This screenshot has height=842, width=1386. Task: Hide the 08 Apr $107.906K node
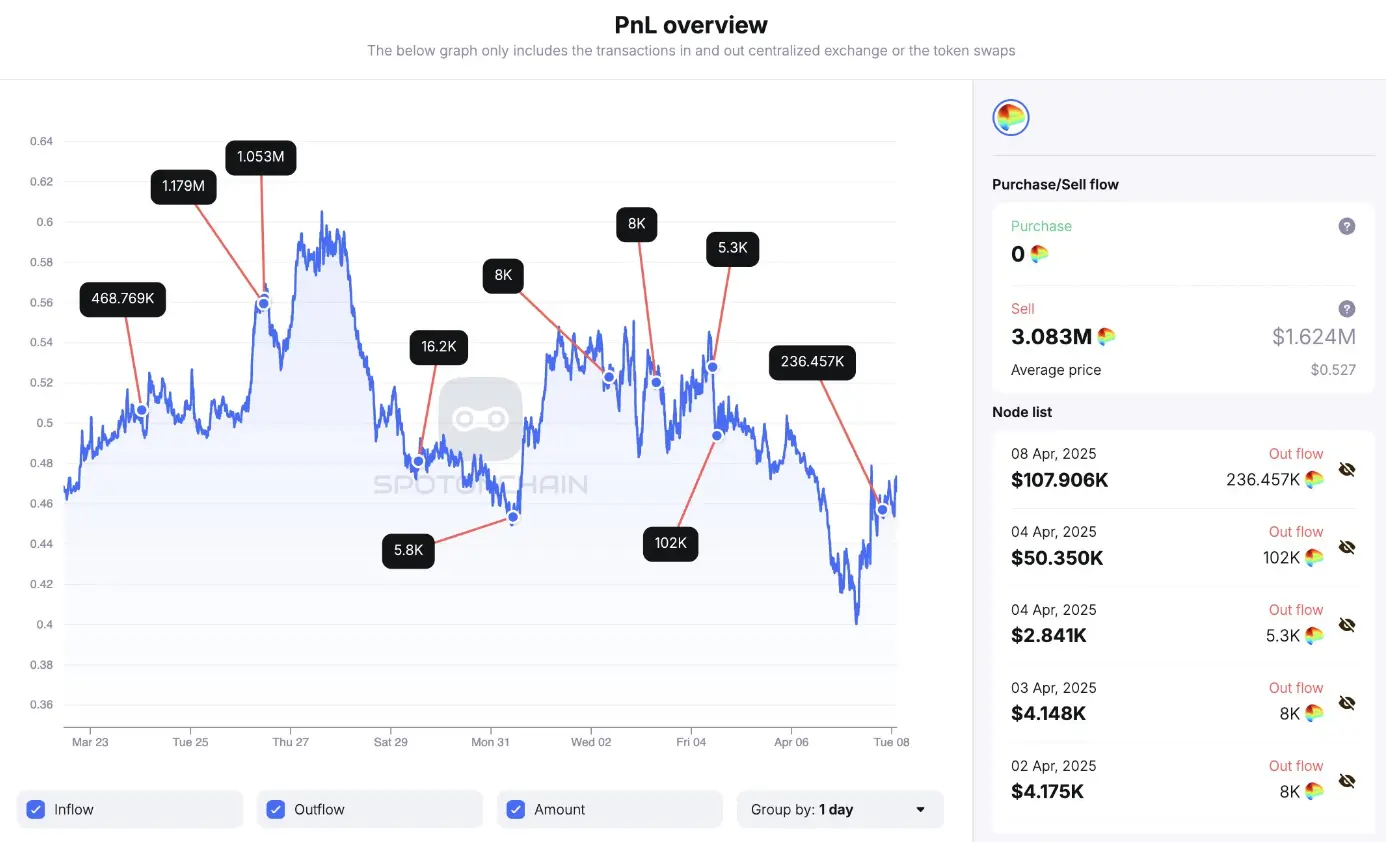pyautogui.click(x=1346, y=470)
